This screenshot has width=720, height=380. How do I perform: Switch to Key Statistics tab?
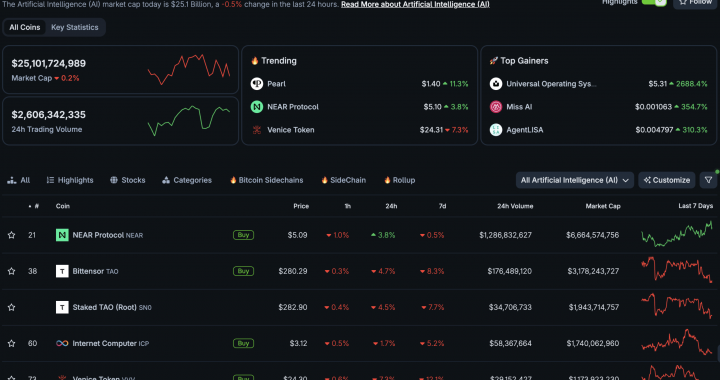click(x=75, y=27)
